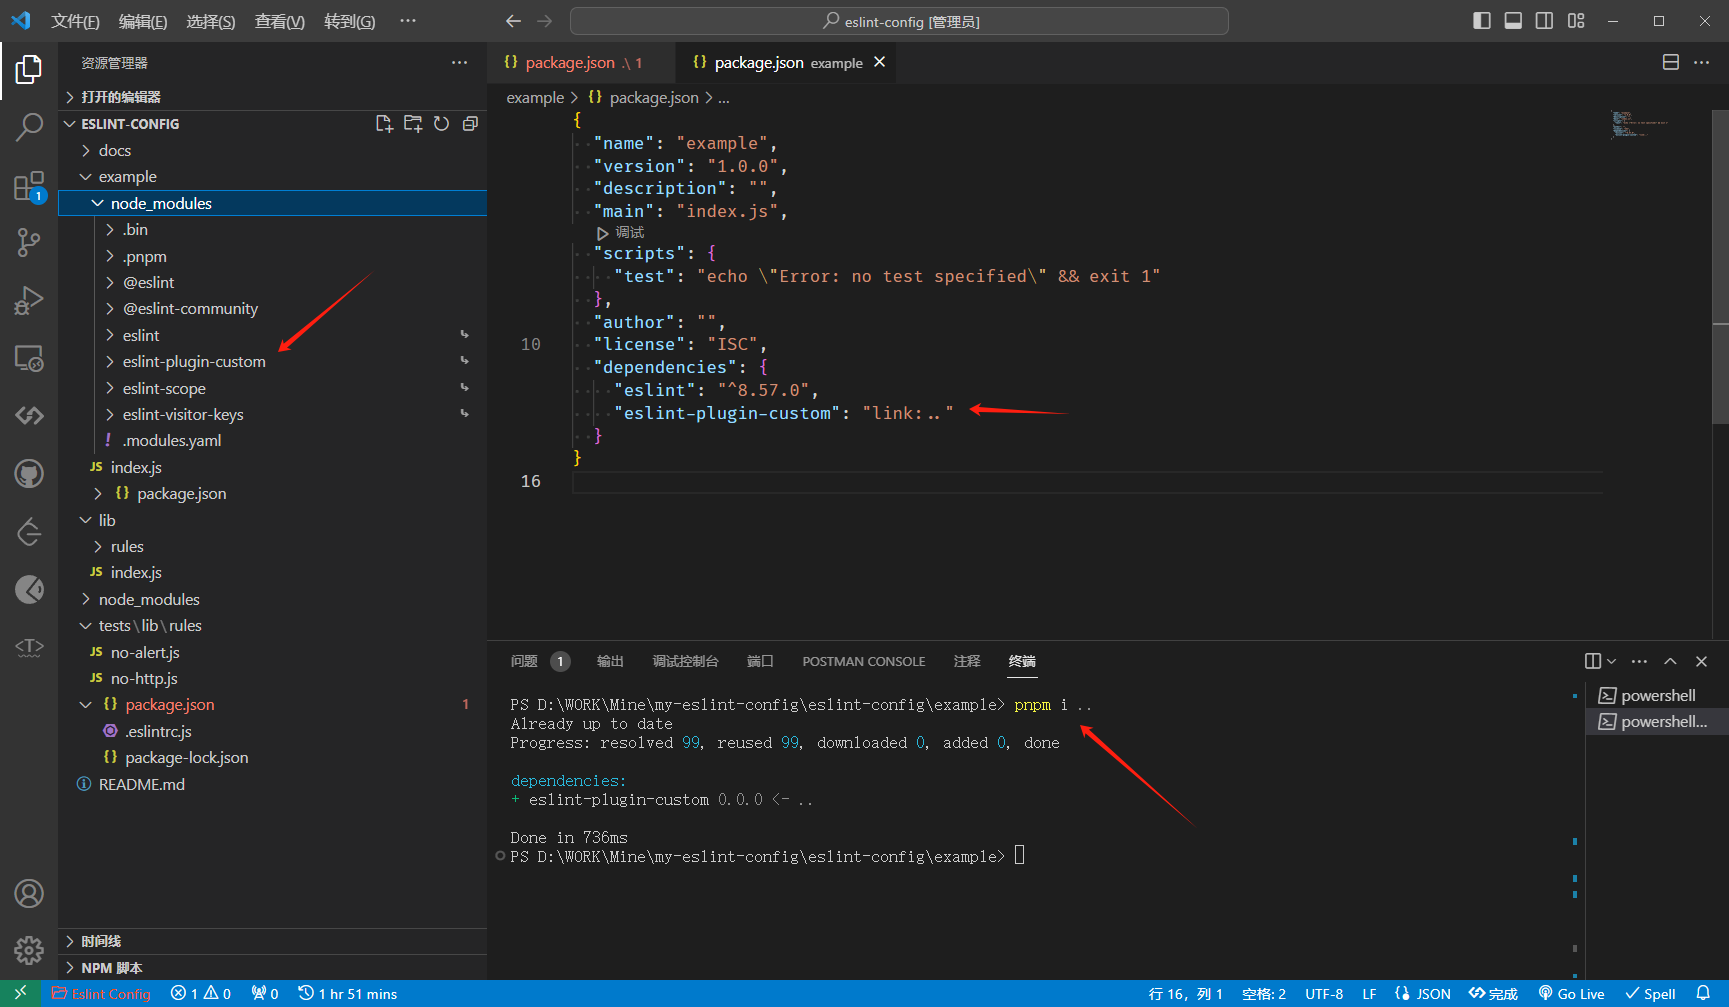
Task: Collapse all folders in Explorer
Action: click(x=470, y=123)
